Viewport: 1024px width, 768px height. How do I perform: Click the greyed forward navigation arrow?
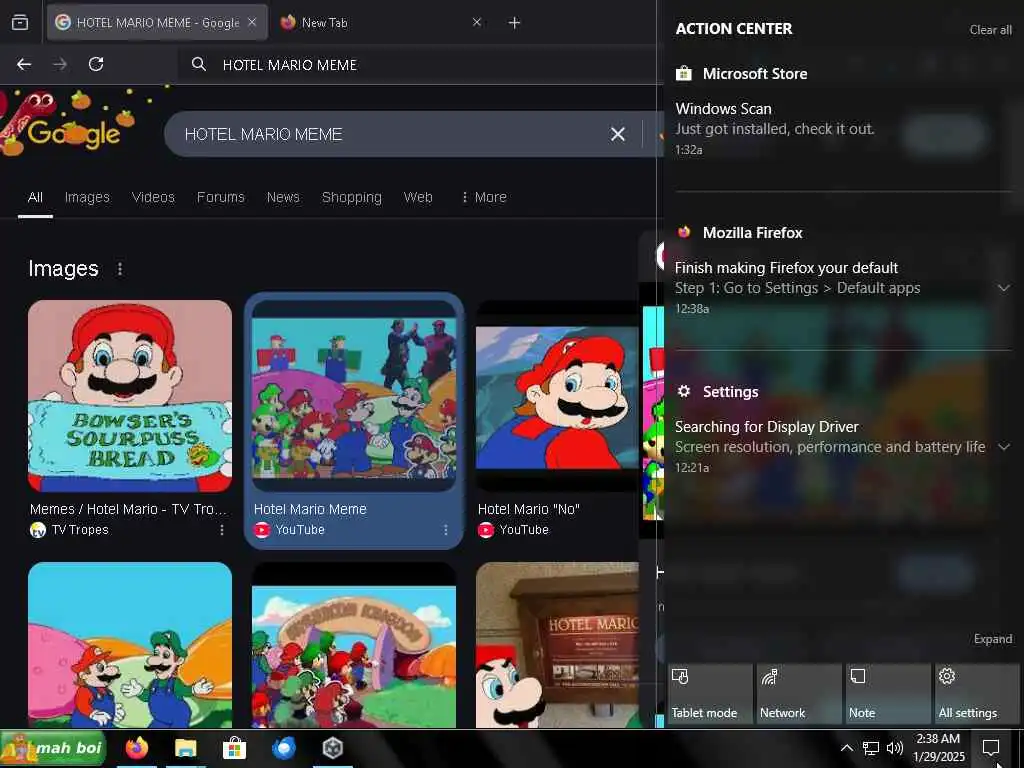point(60,64)
